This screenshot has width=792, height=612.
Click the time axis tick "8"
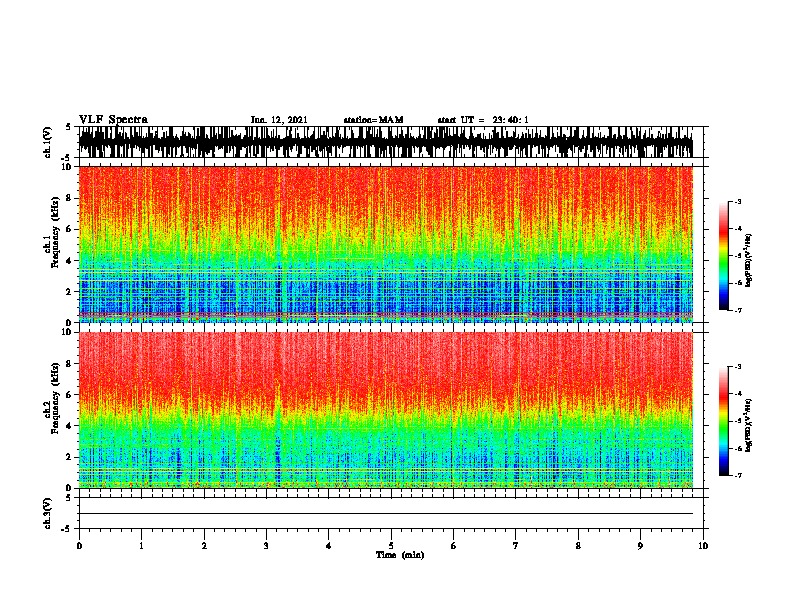pyautogui.click(x=578, y=546)
